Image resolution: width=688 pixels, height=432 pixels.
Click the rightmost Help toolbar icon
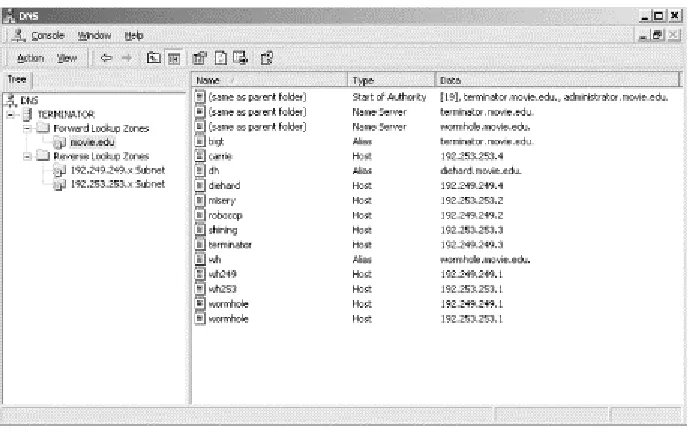point(267,58)
